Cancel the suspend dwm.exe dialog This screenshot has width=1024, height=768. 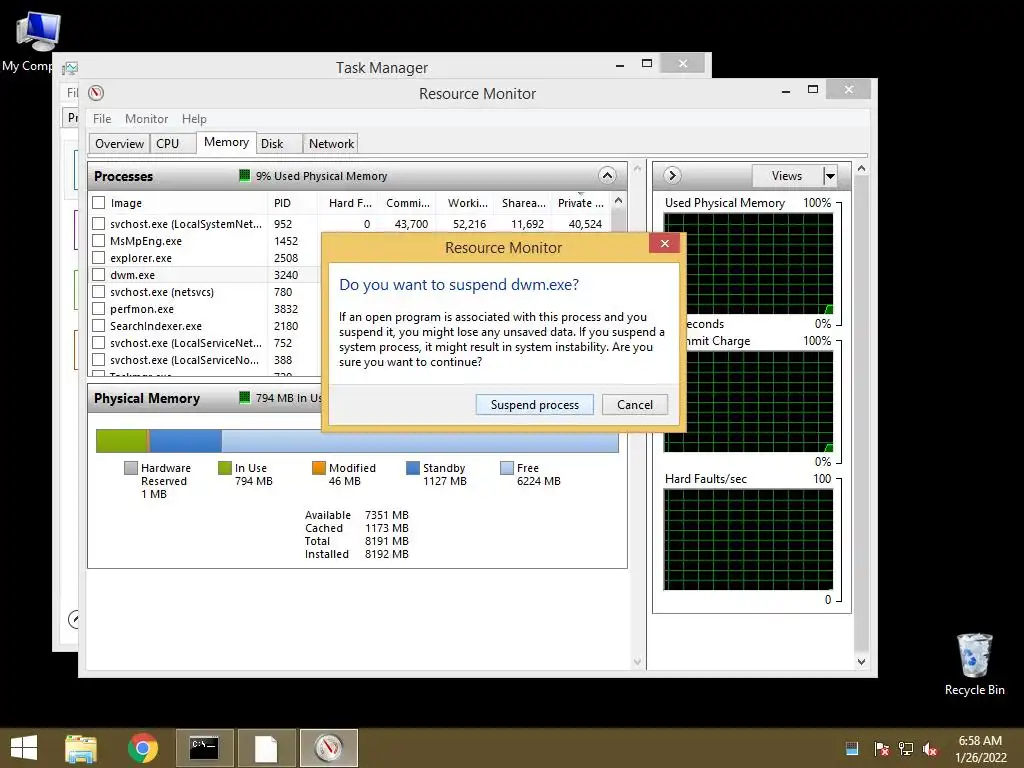click(635, 405)
